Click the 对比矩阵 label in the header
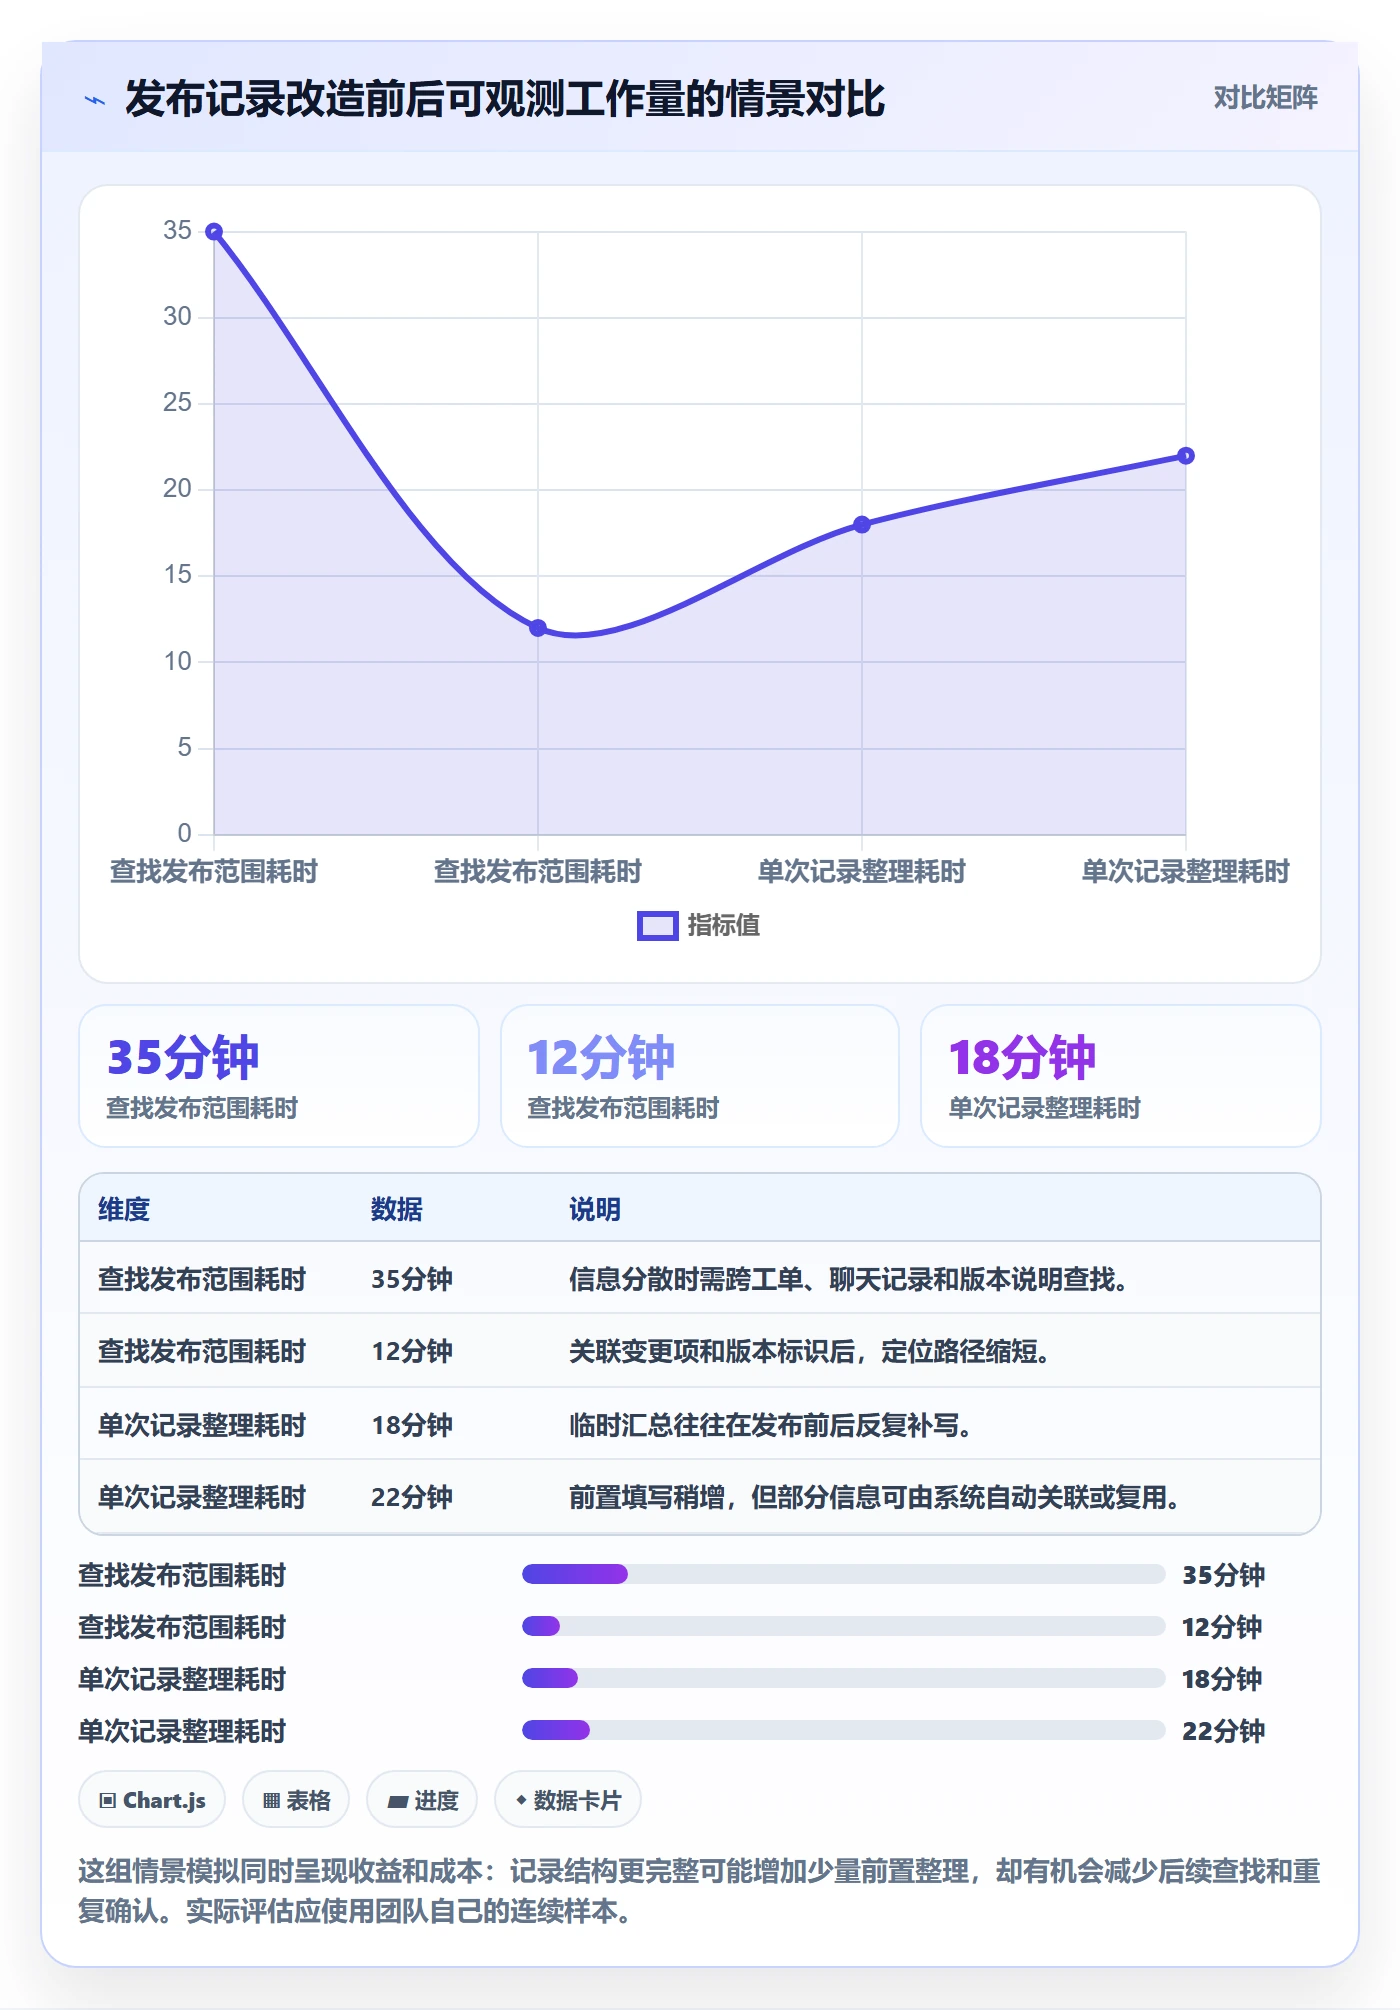Image resolution: width=1400 pixels, height=2010 pixels. (1265, 97)
